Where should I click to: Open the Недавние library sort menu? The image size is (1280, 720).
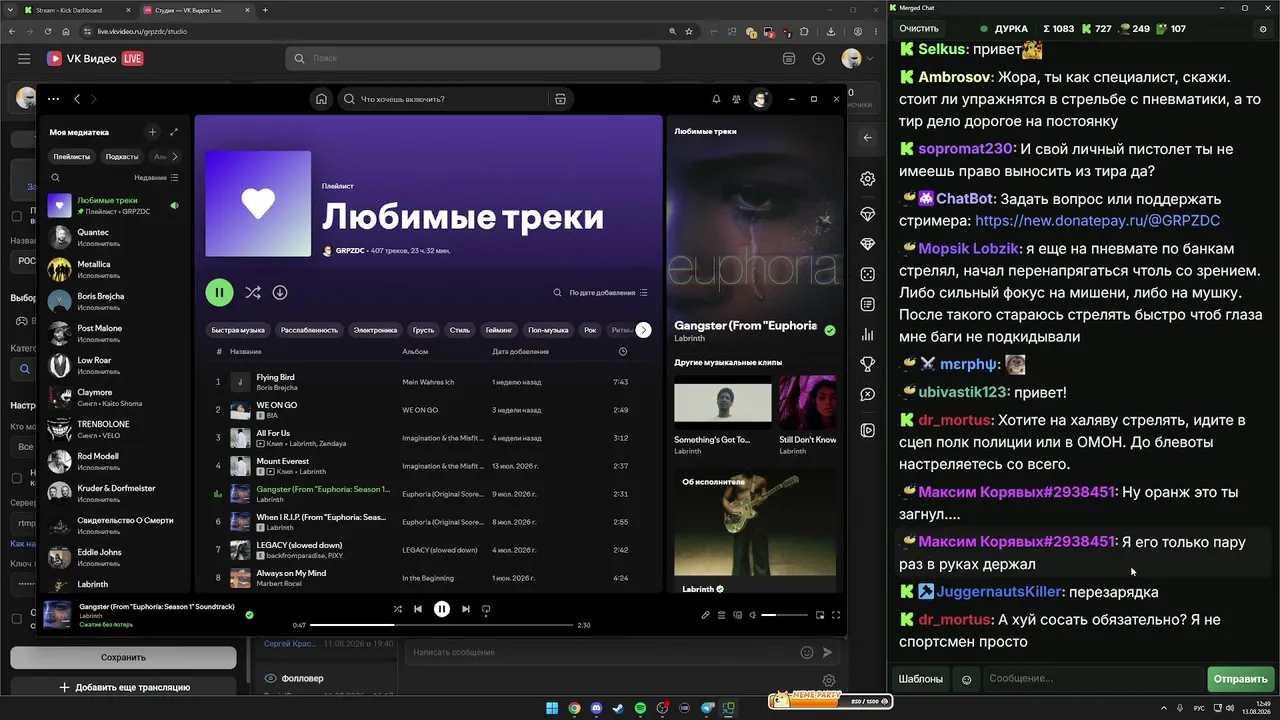156,177
